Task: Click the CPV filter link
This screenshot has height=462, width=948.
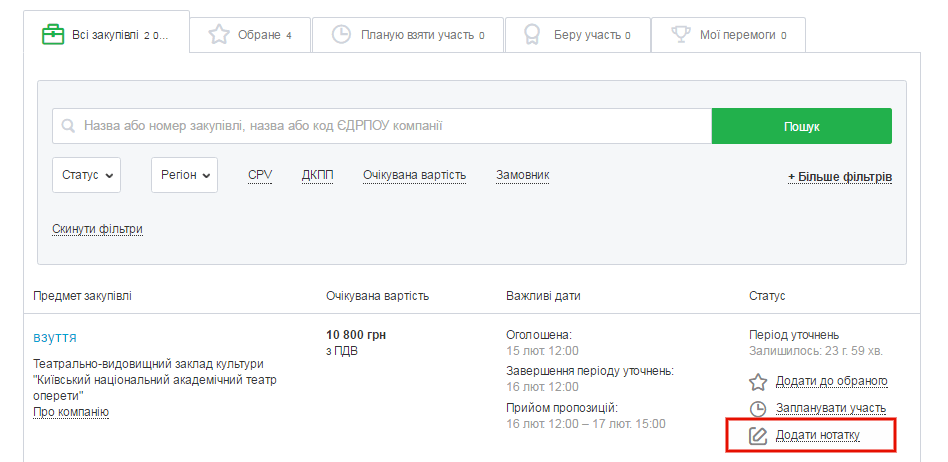Action: tap(260, 175)
